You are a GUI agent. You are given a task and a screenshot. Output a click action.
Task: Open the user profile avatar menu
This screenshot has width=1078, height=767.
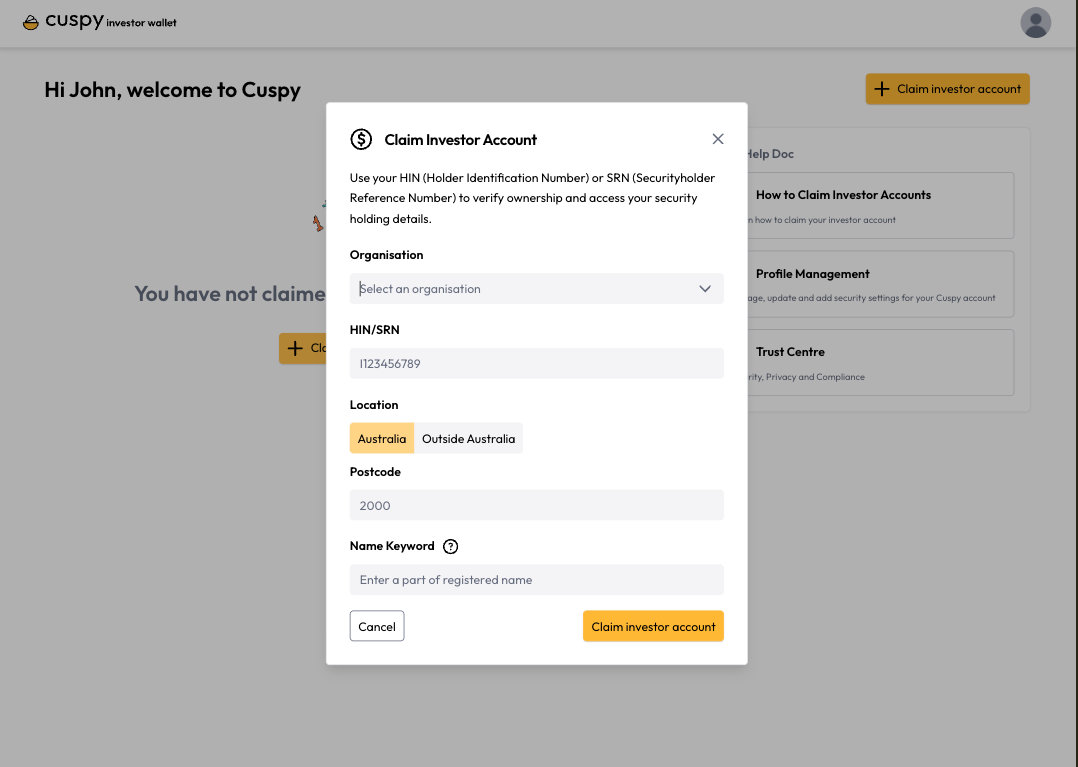pos(1035,23)
